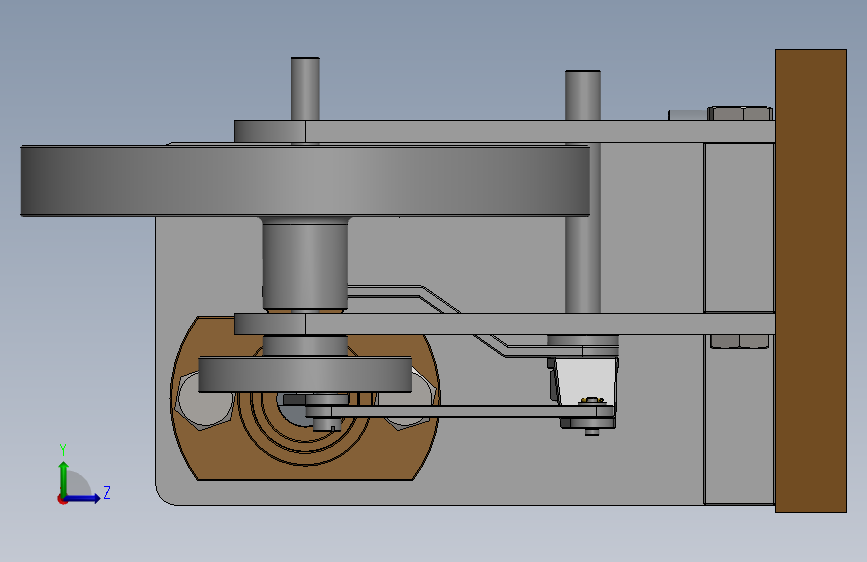The height and width of the screenshot is (562, 867).
Task: Click the green Y axis arrow
Action: click(64, 478)
